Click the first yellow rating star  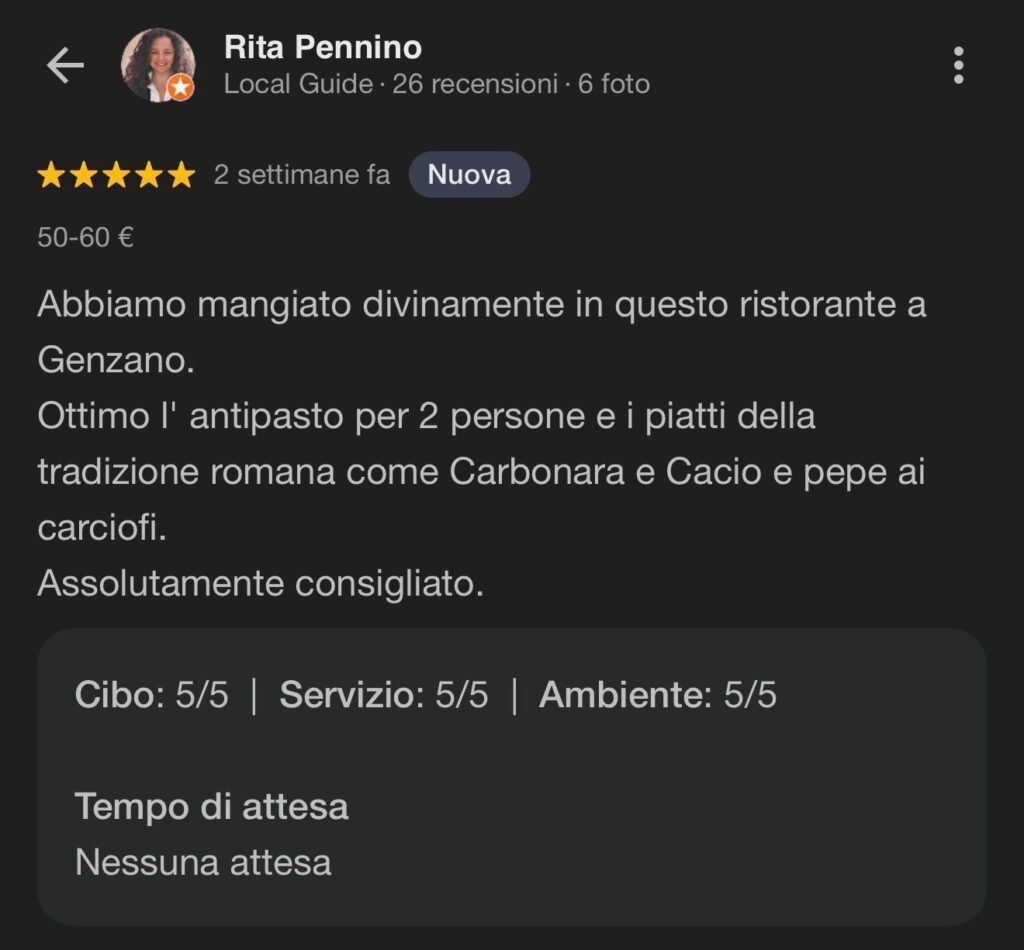click(x=51, y=176)
